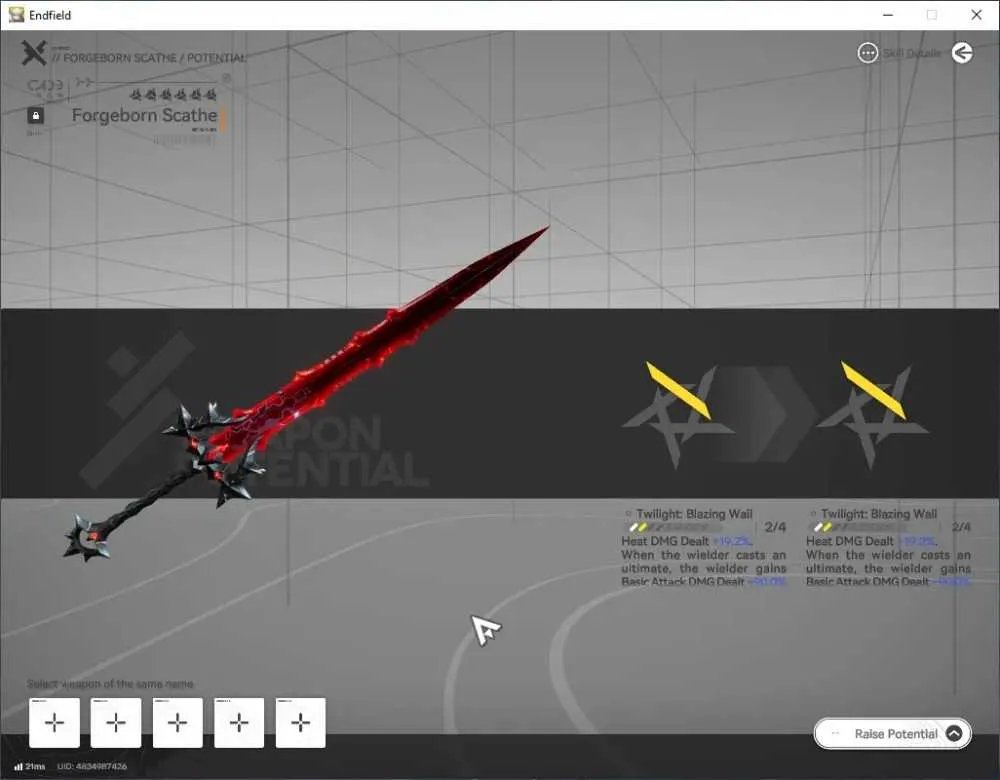Select the fifth empty weapon slot
The image size is (1000, 780).
click(x=300, y=723)
